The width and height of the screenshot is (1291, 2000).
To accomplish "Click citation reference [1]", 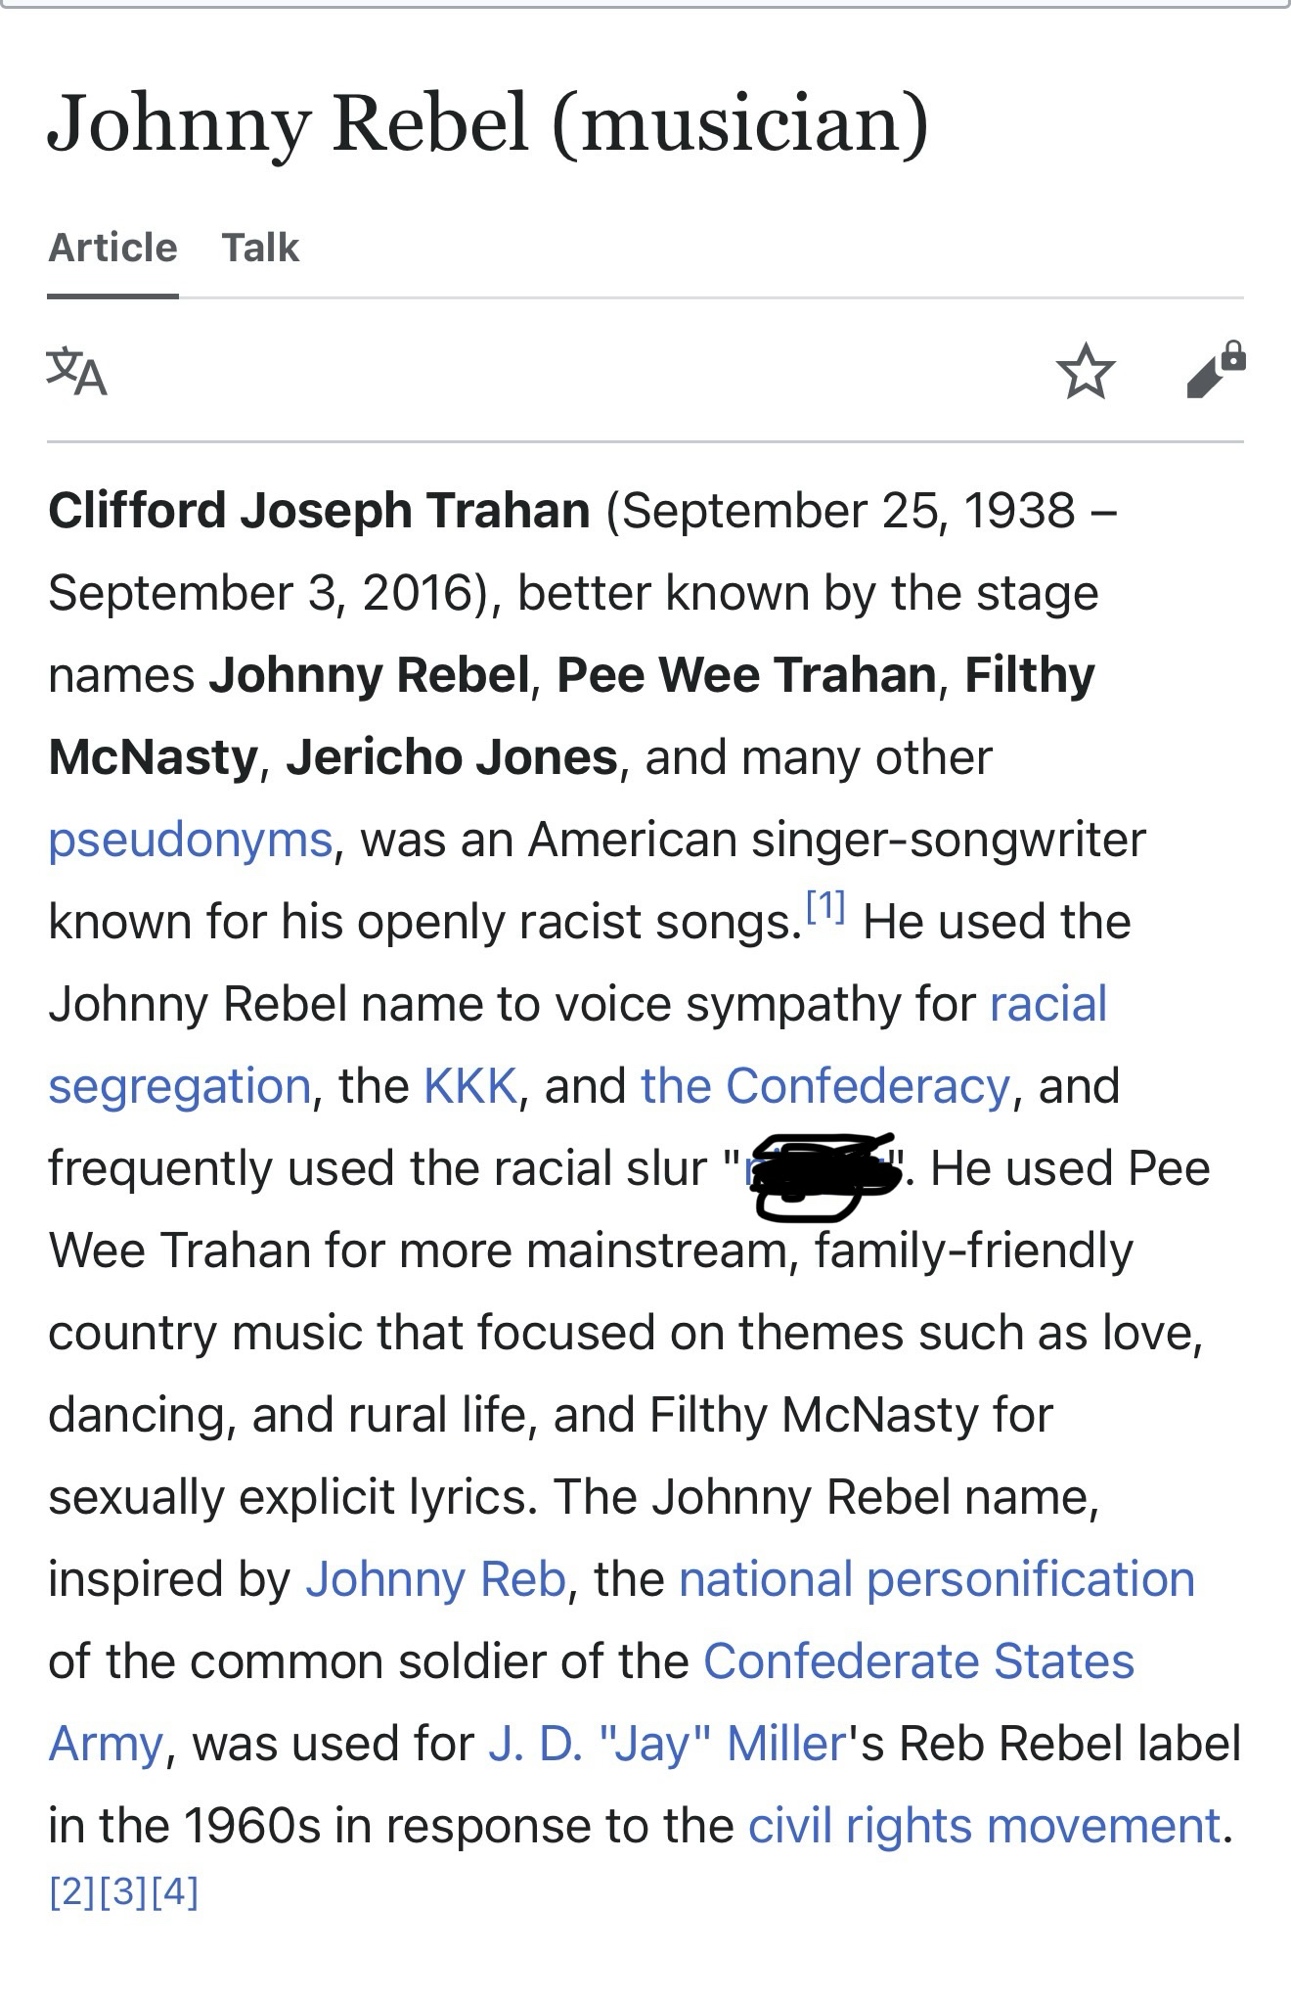I will (x=826, y=907).
